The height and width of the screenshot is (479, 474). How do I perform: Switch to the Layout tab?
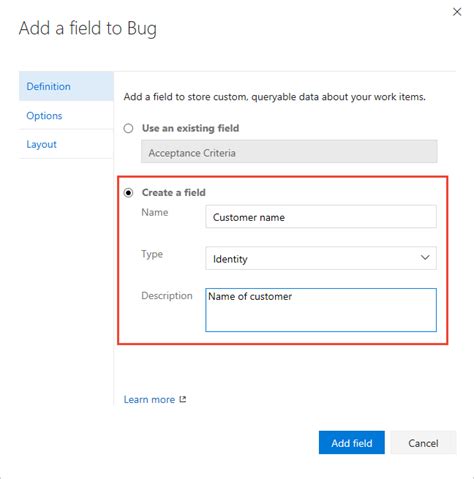pos(66,144)
